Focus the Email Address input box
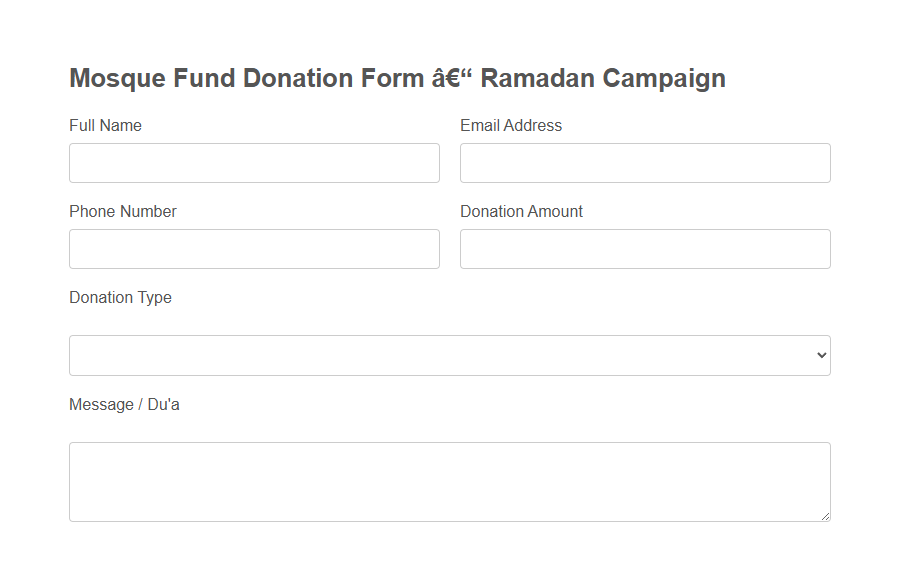900x586 pixels. [x=645, y=162]
